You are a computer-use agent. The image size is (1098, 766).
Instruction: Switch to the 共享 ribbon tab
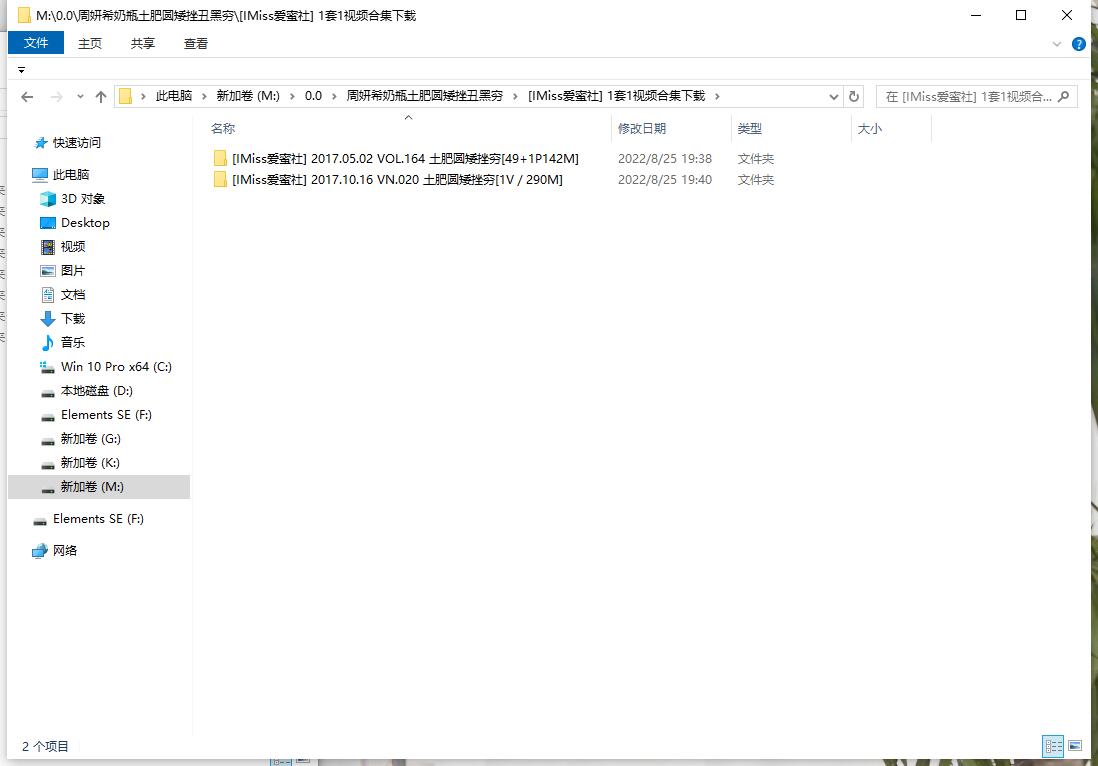coord(142,43)
